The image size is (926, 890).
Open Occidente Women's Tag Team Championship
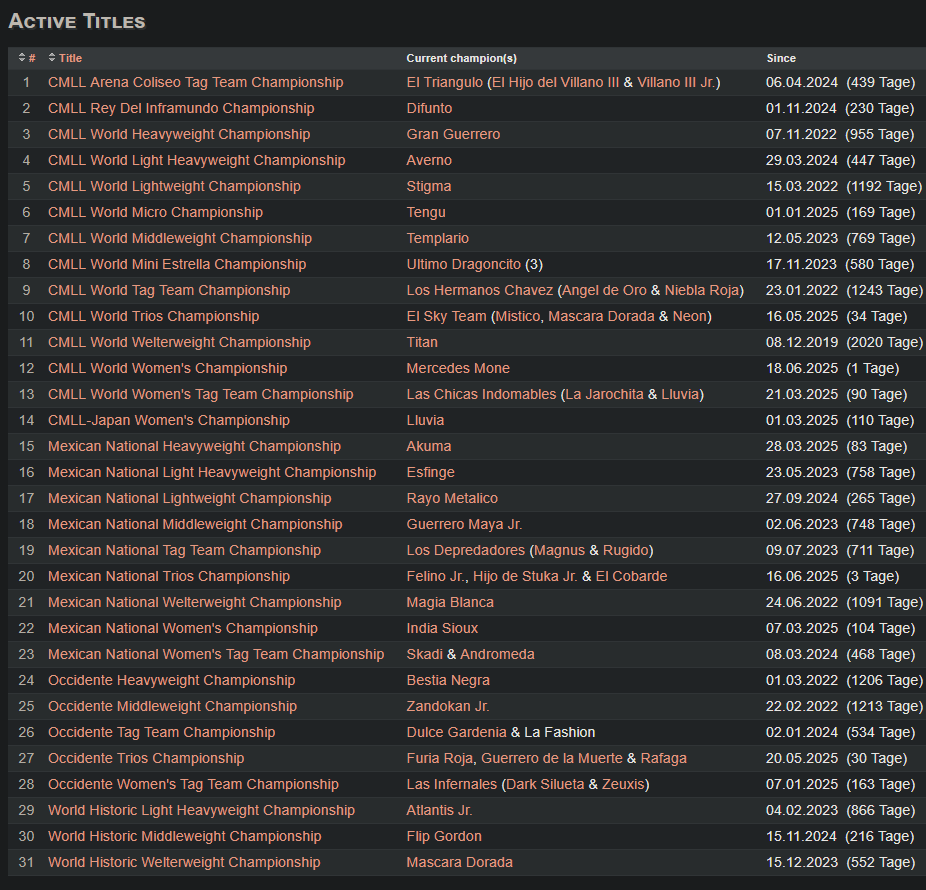(x=194, y=784)
